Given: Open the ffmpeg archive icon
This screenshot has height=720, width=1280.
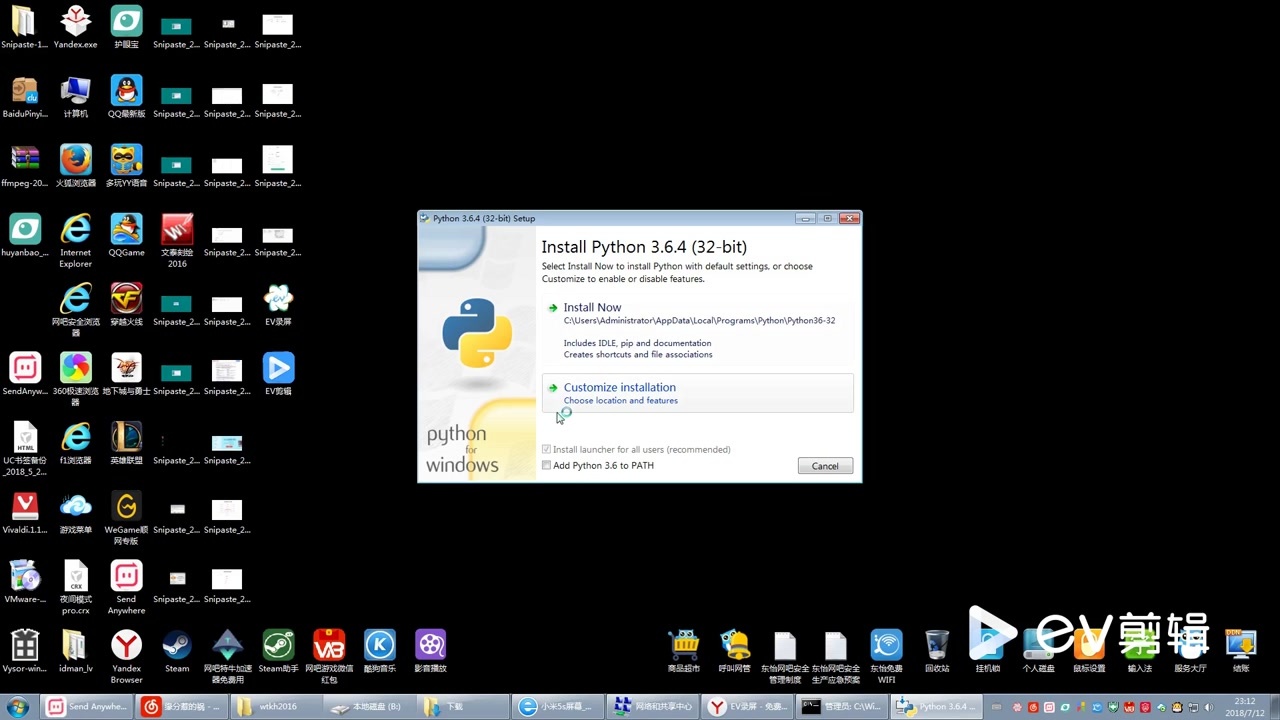Looking at the screenshot, I should tap(25, 166).
